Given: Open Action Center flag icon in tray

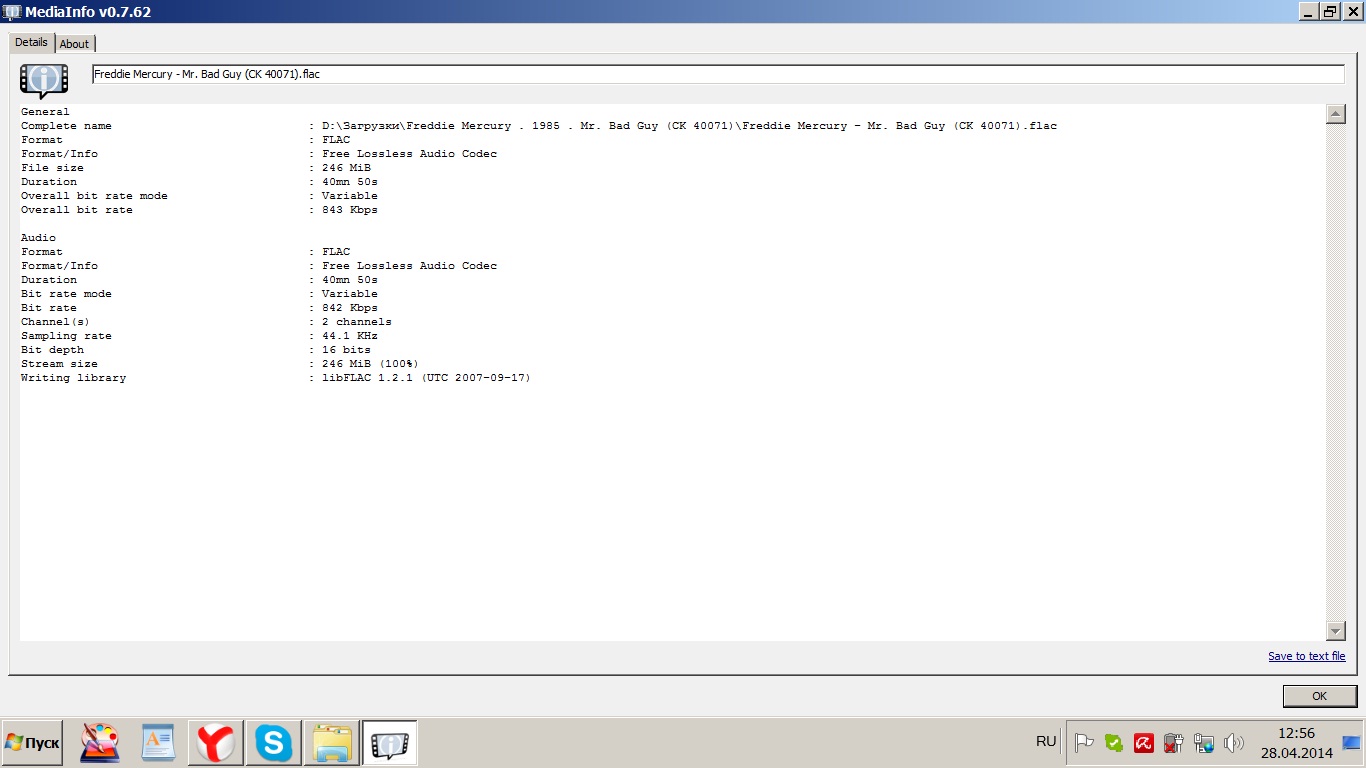Looking at the screenshot, I should (x=1084, y=743).
